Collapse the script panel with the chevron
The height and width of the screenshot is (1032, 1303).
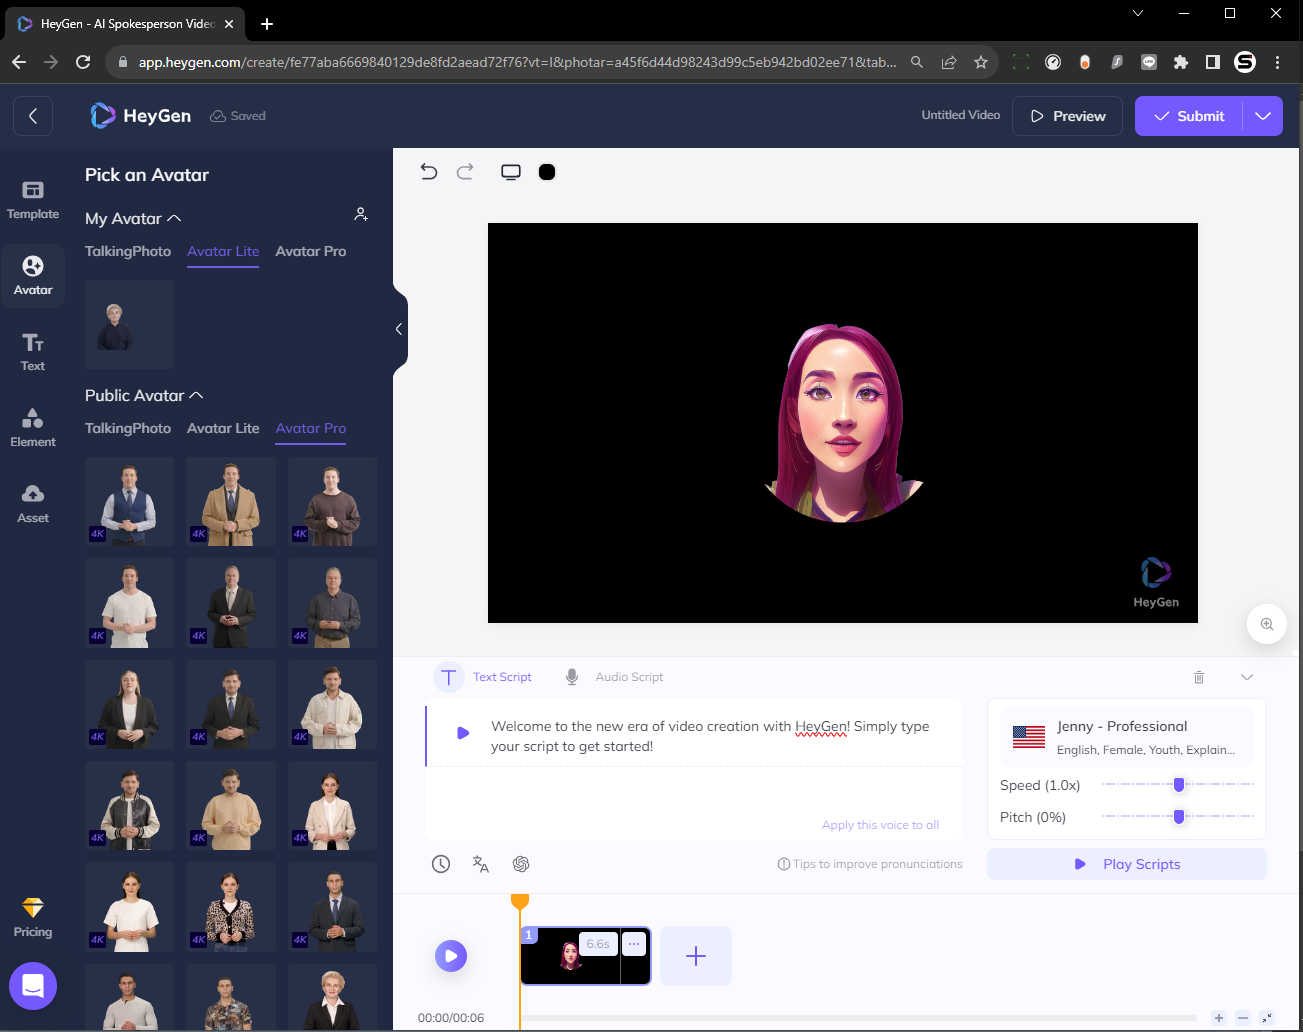click(1247, 677)
